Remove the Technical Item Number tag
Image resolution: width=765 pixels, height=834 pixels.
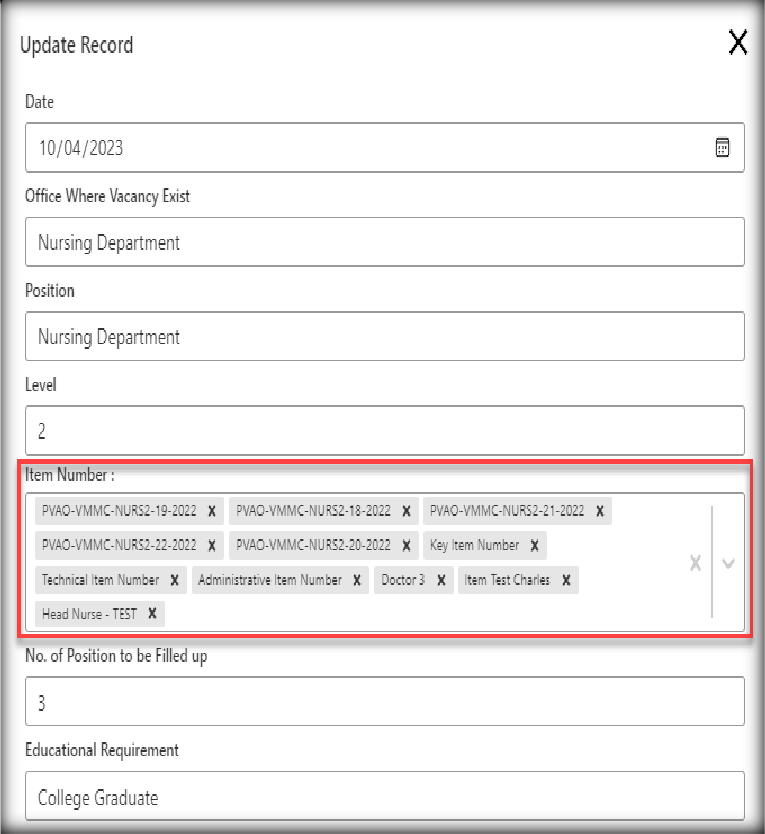(x=175, y=580)
